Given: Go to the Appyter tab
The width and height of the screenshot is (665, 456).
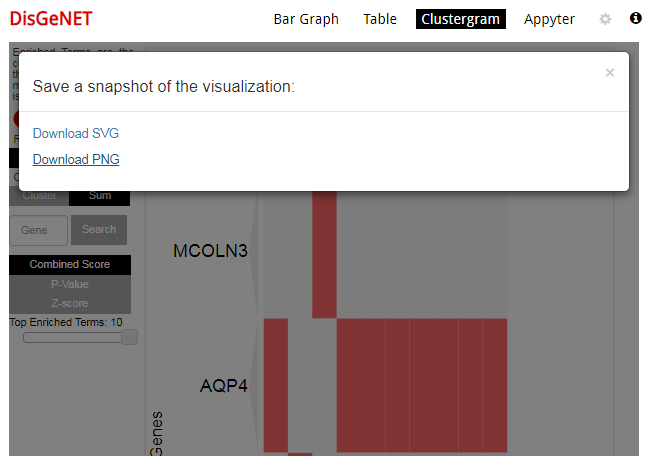Looking at the screenshot, I should pyautogui.click(x=549, y=19).
